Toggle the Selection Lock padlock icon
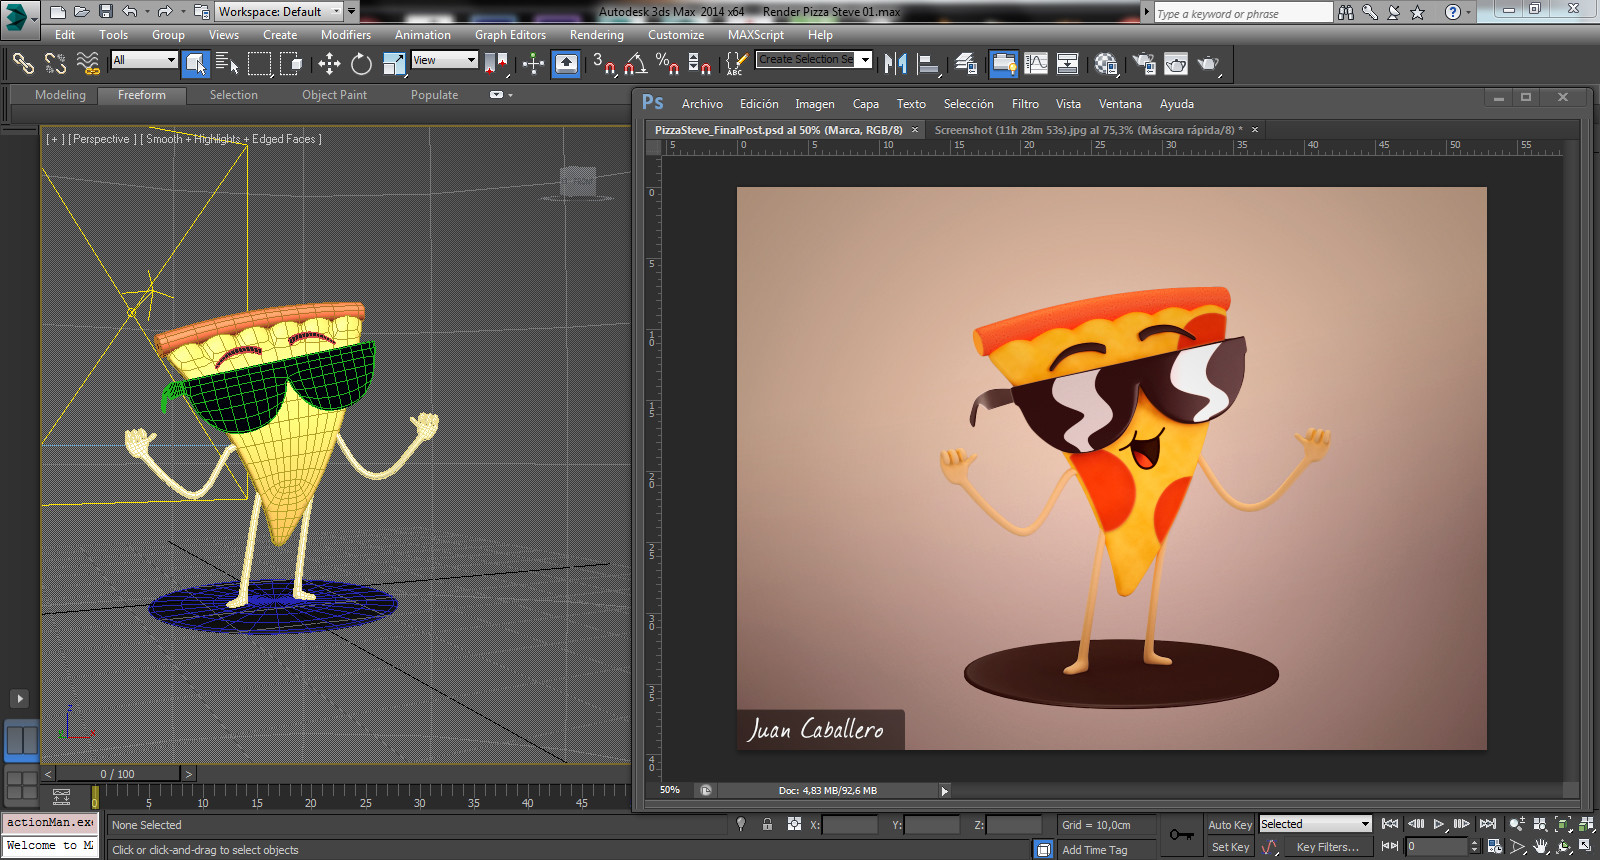Viewport: 1600px width, 860px height. (767, 824)
